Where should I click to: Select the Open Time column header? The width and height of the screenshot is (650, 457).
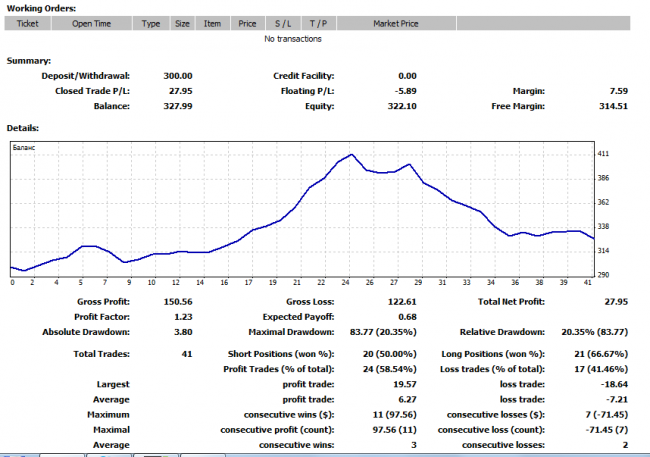[92, 23]
